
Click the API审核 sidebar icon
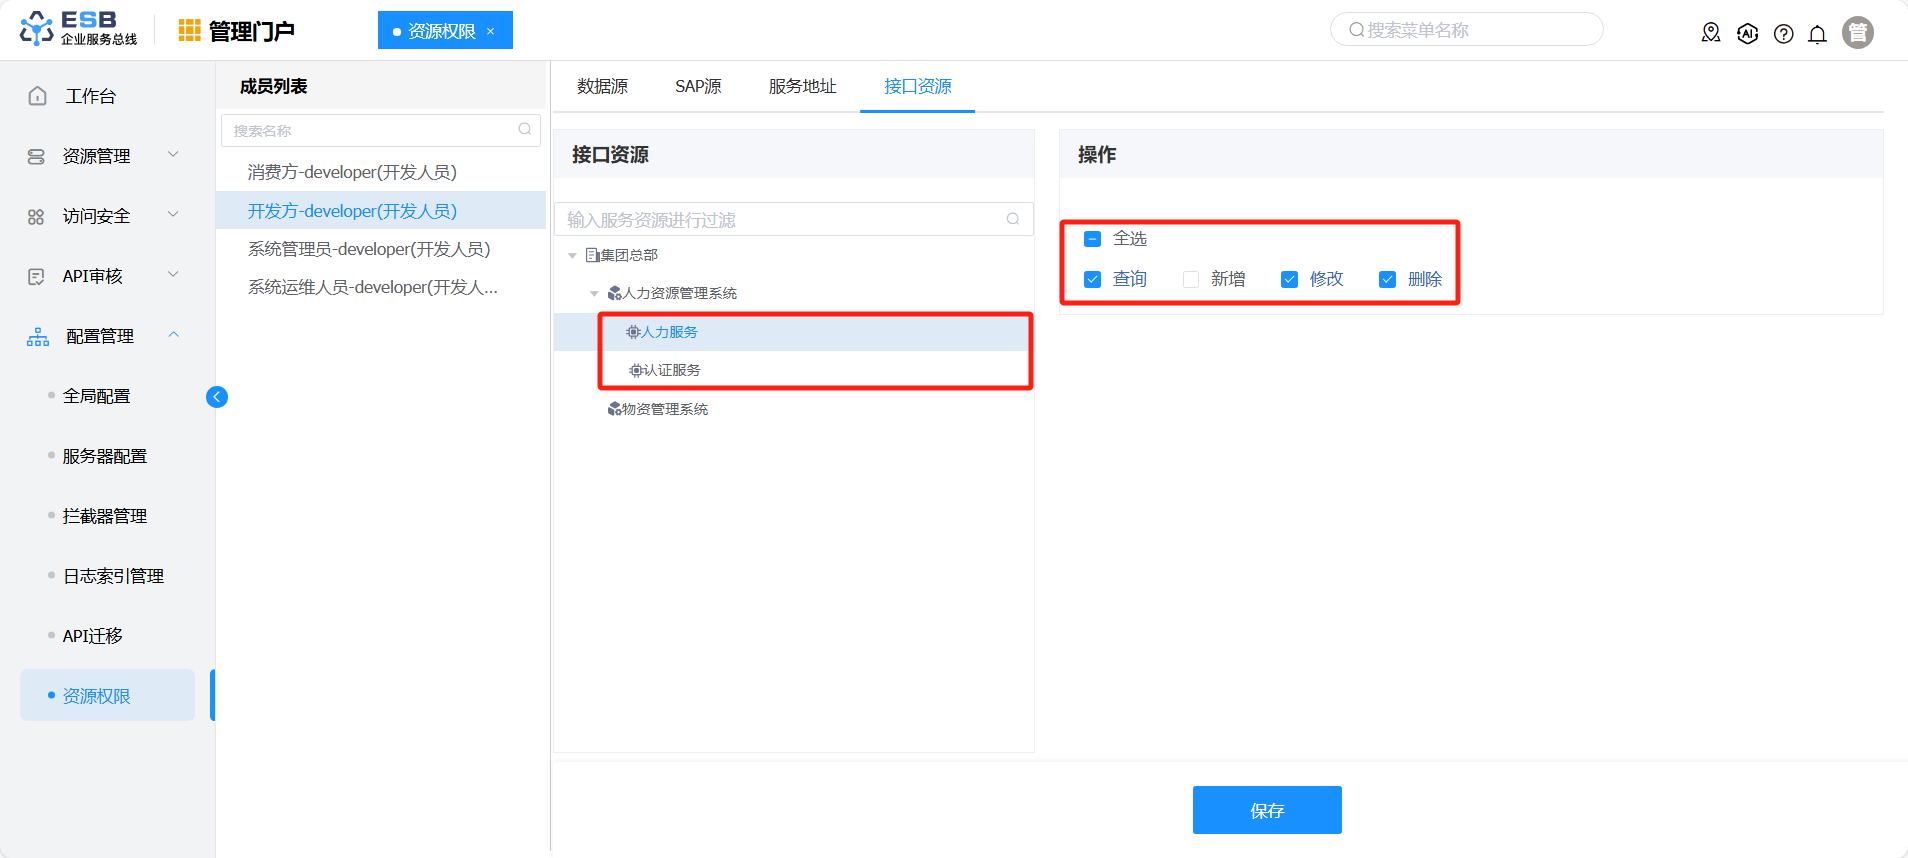tap(36, 277)
